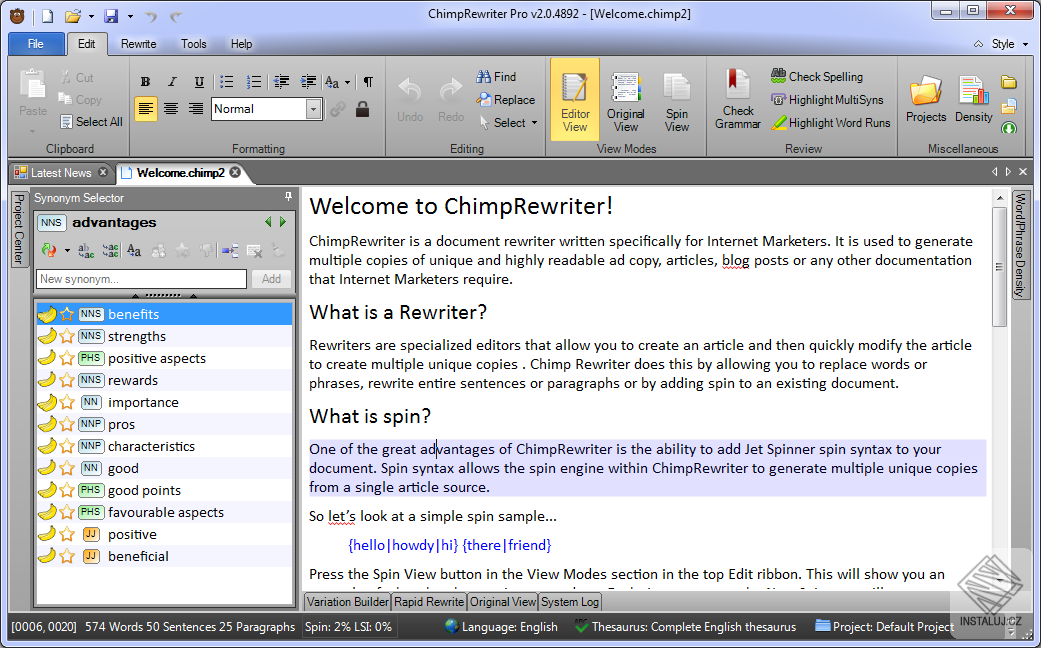Open Density tool
The image size is (1041, 648).
(x=973, y=98)
